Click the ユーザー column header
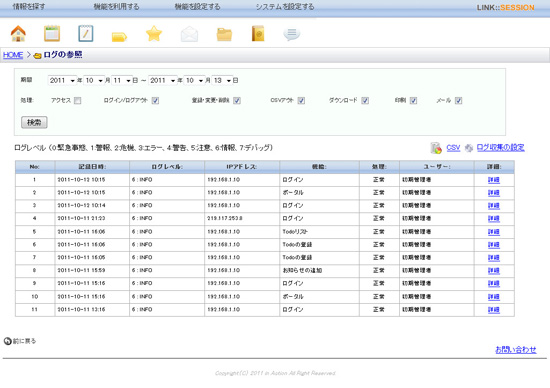Image resolution: width=550 pixels, height=388 pixels. 437,167
